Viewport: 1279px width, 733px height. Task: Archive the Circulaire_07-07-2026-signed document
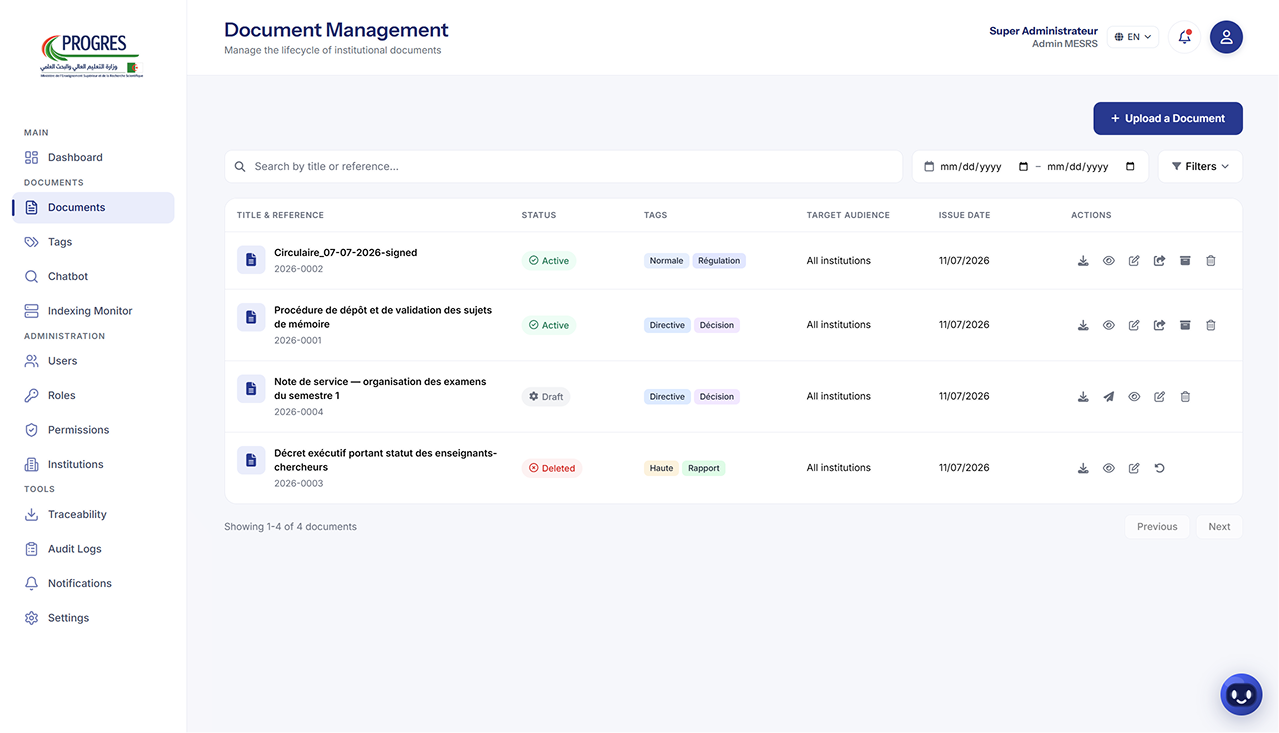[1185, 261]
